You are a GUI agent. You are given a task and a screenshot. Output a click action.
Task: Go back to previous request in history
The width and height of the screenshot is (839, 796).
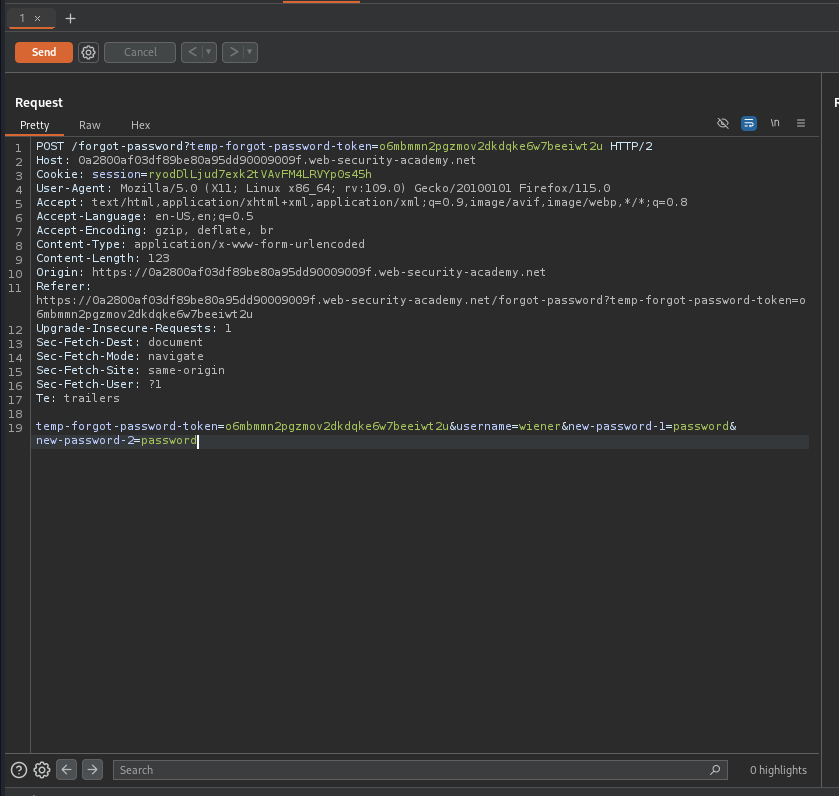192,52
